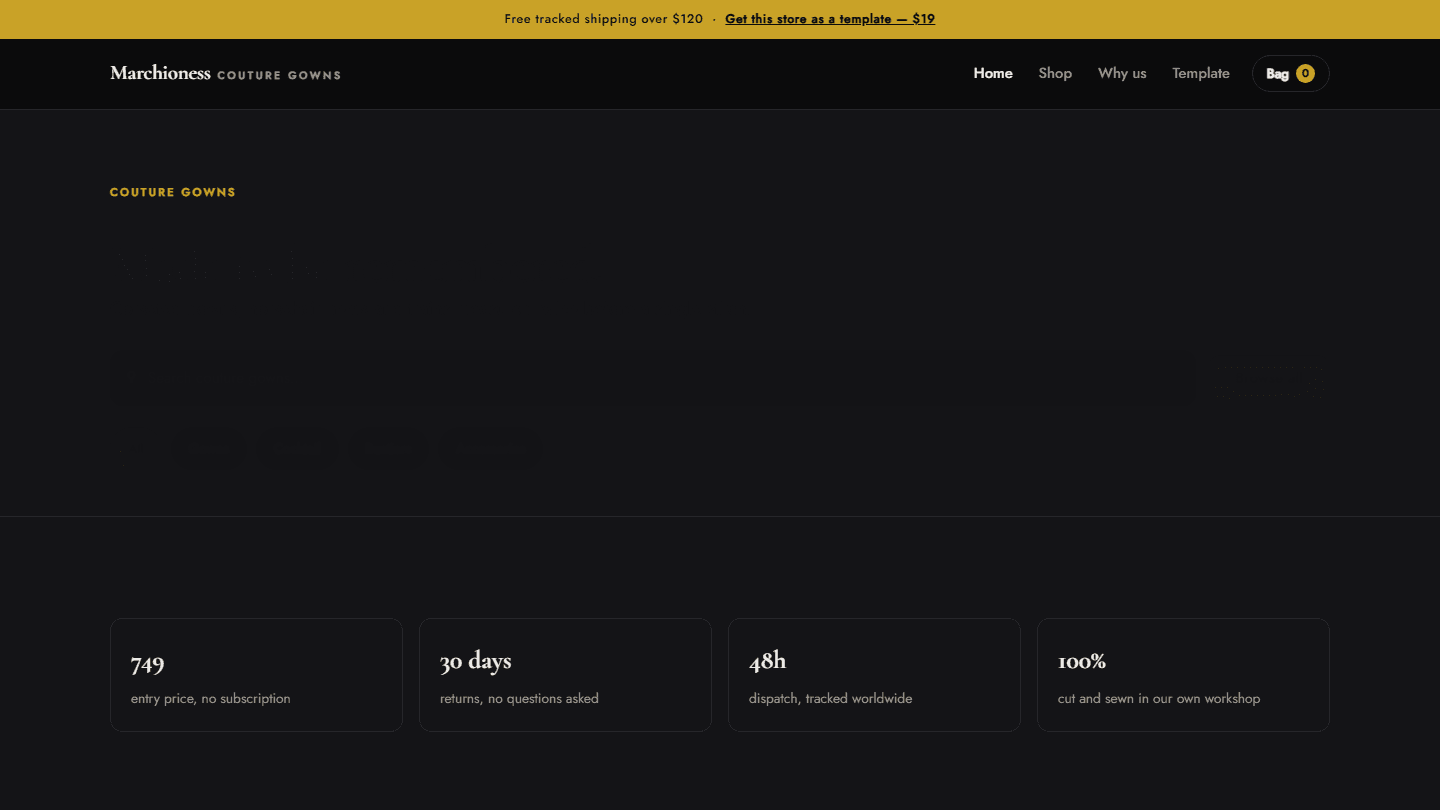Viewport: 1440px width, 810px height.
Task: Click "dispatch, tracked worldwide" text
Action: point(831,699)
